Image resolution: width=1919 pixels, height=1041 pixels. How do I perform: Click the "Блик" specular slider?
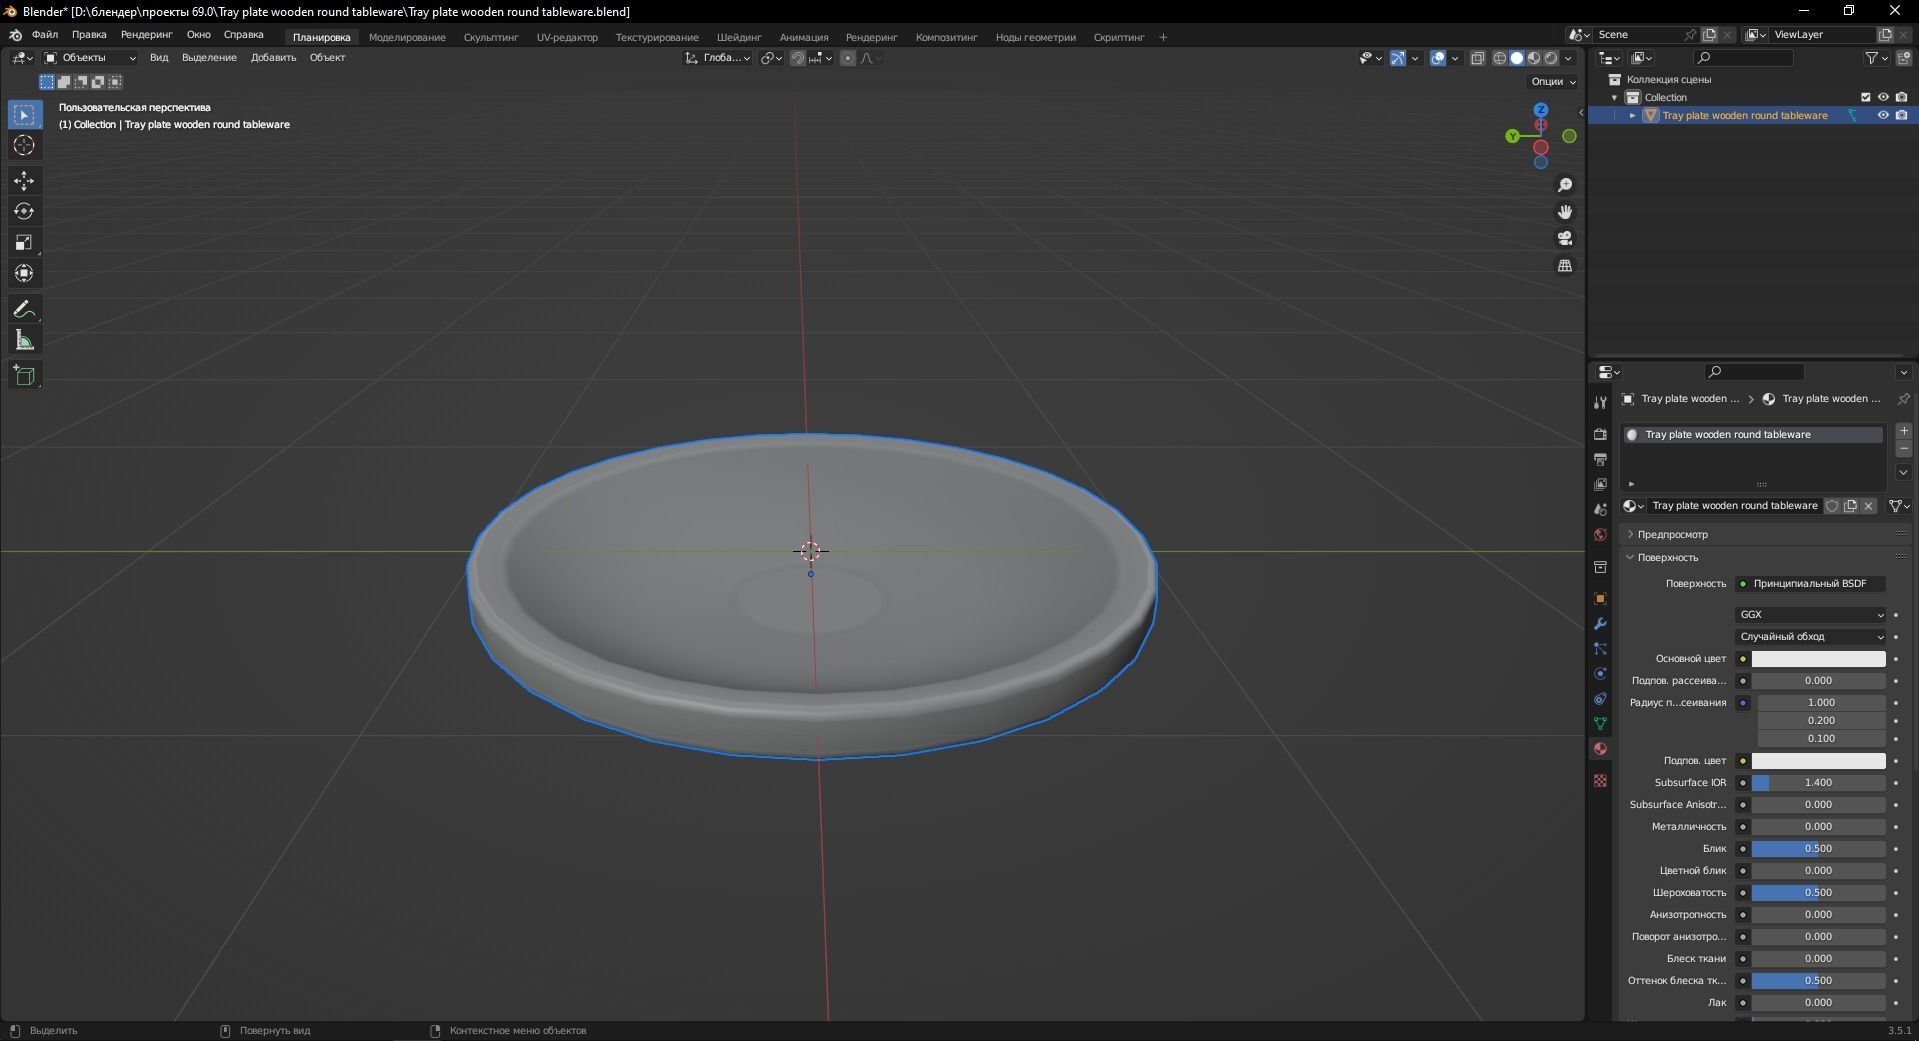click(1818, 849)
